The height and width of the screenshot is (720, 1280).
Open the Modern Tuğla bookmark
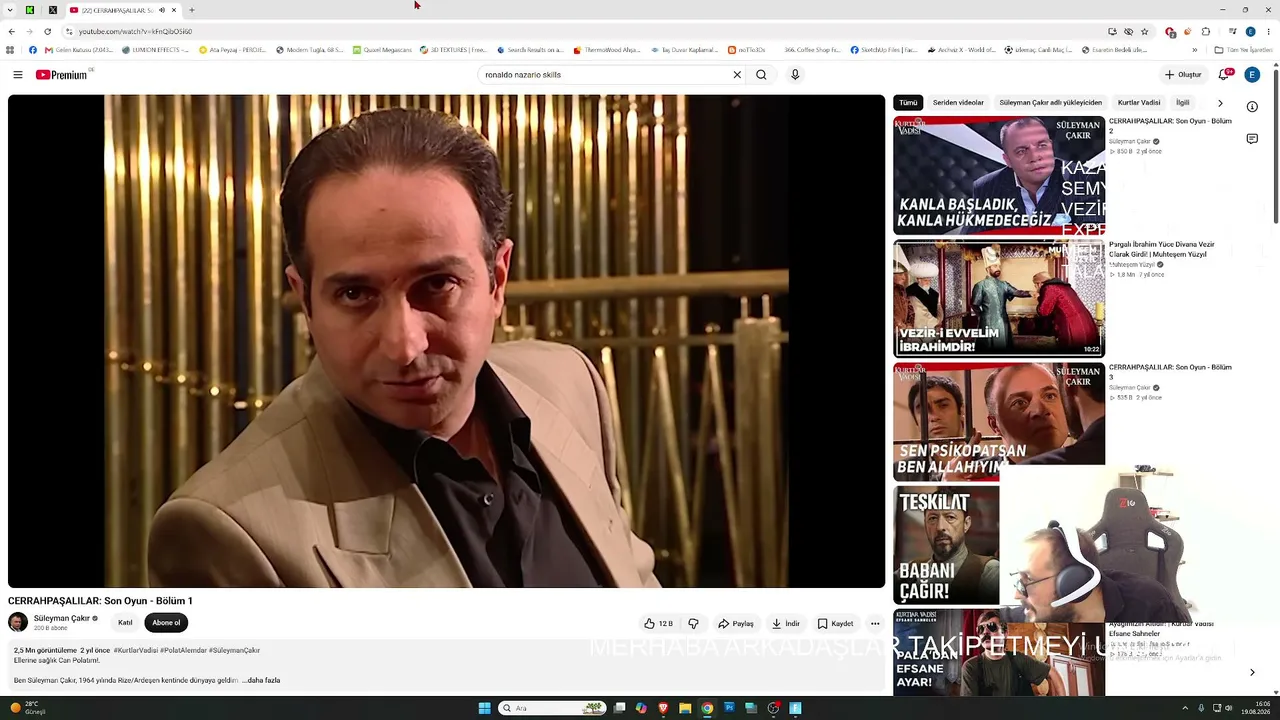pyautogui.click(x=310, y=50)
